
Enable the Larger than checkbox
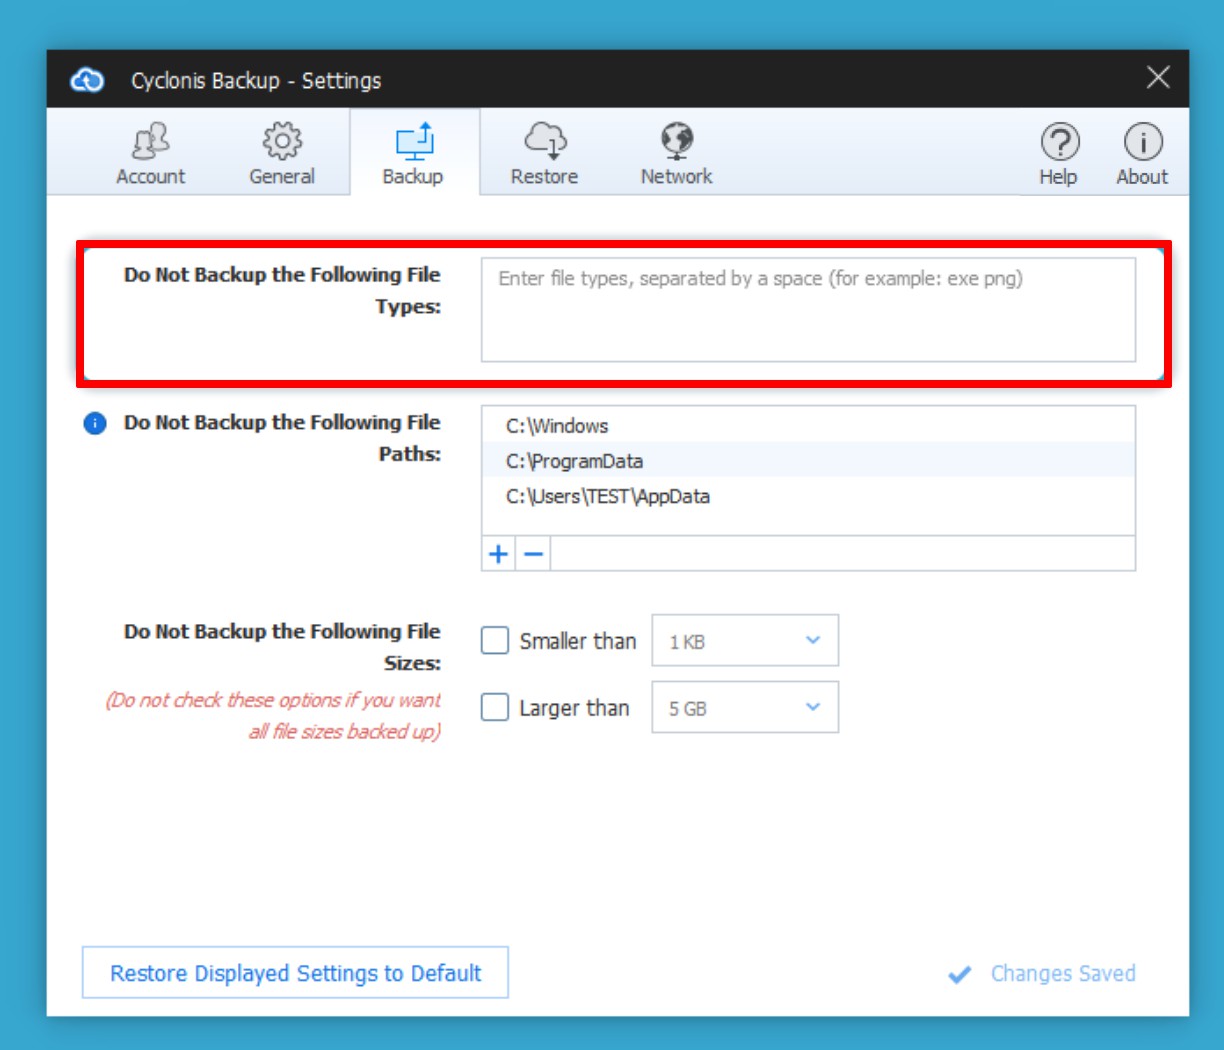(x=495, y=708)
